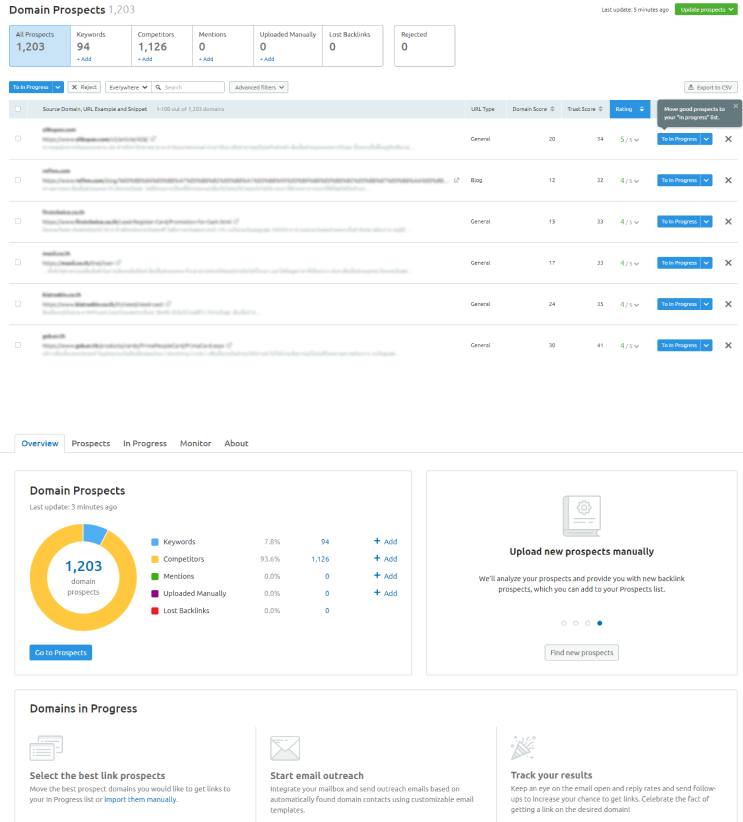
Task: Remove the last visible prospect row with X
Action: [728, 345]
